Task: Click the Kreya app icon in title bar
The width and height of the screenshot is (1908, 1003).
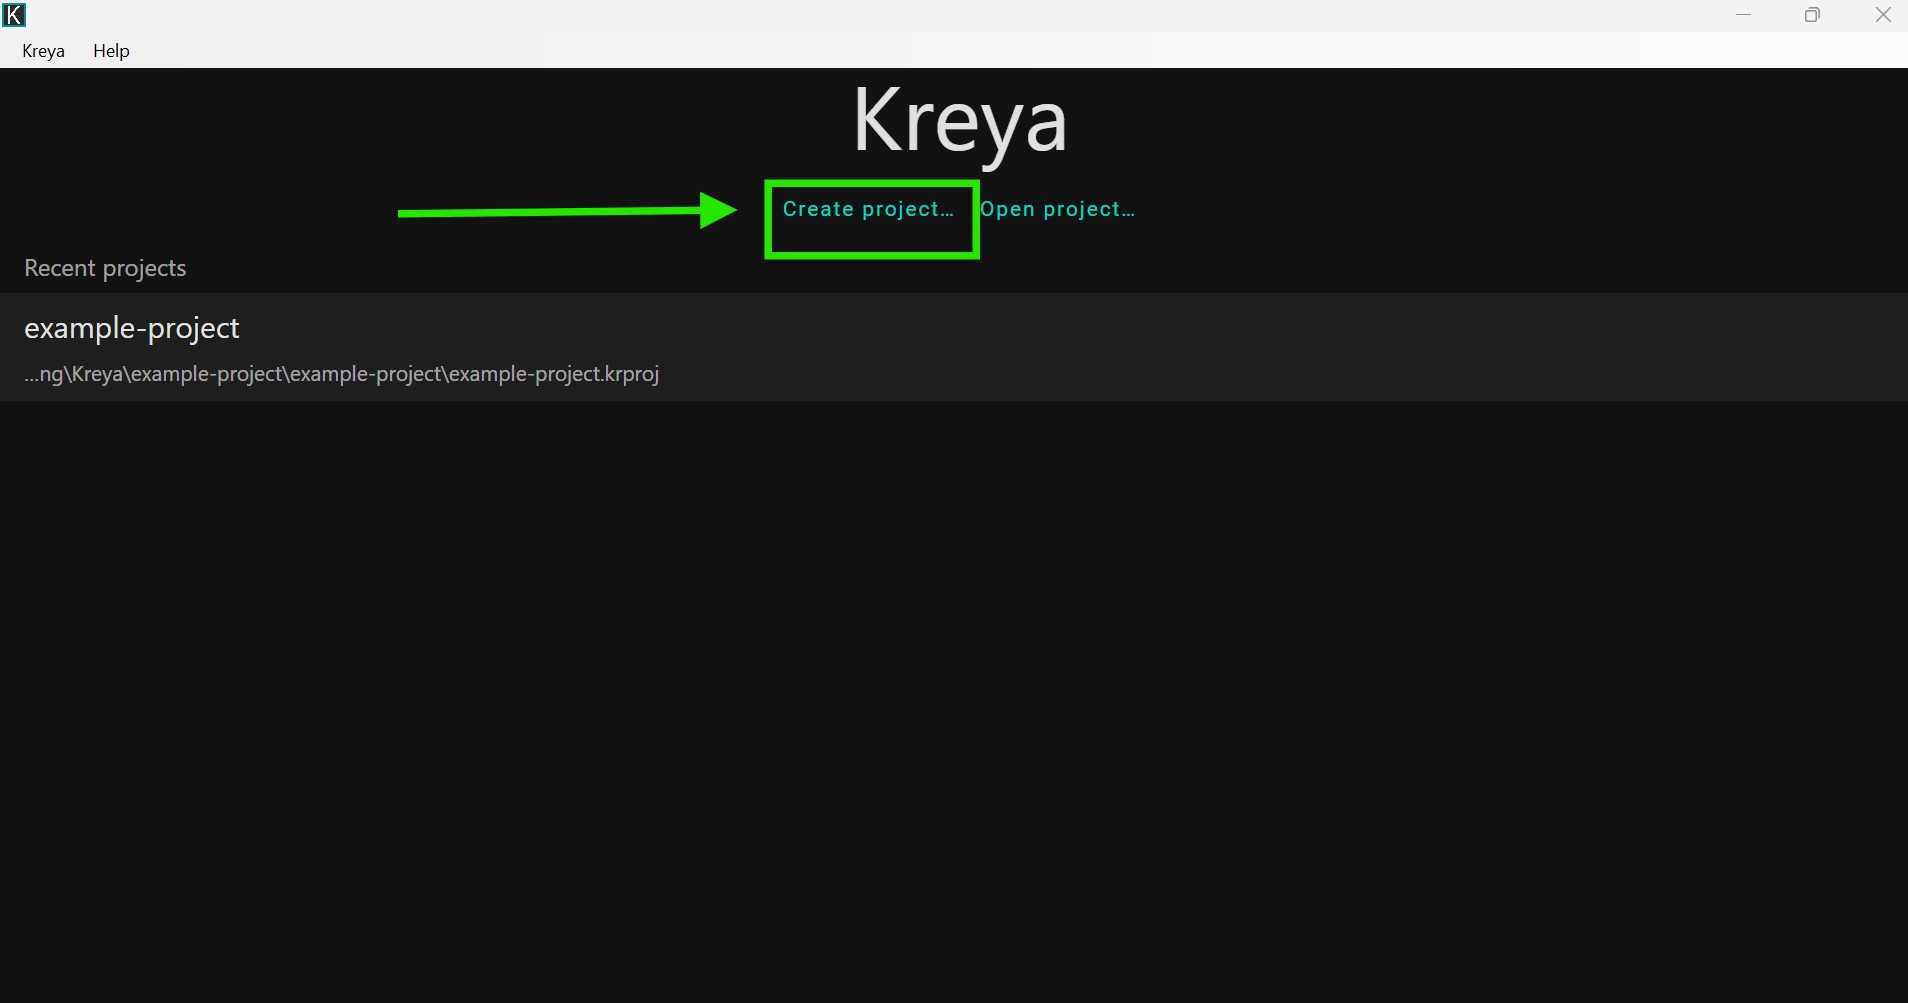Action: pyautogui.click(x=14, y=15)
